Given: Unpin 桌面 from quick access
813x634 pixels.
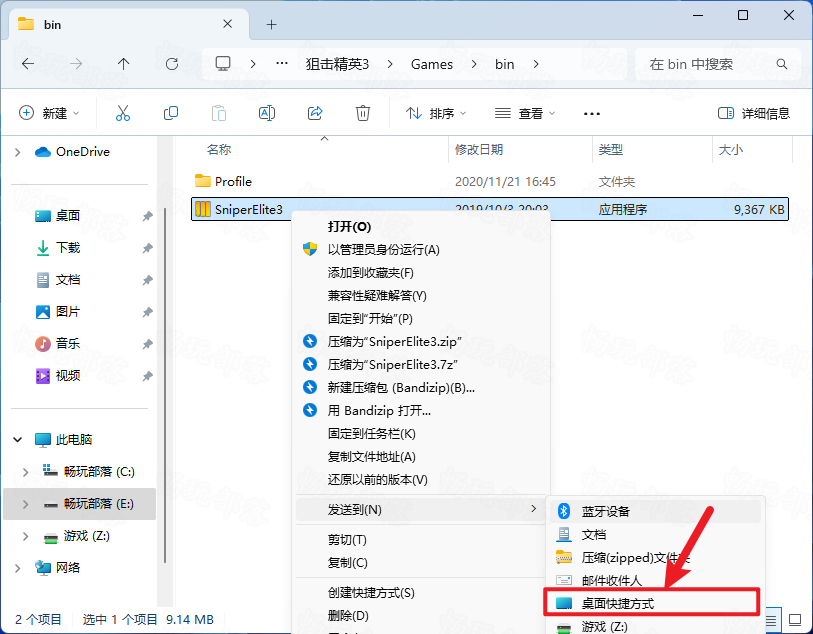Looking at the screenshot, I should click(x=148, y=216).
